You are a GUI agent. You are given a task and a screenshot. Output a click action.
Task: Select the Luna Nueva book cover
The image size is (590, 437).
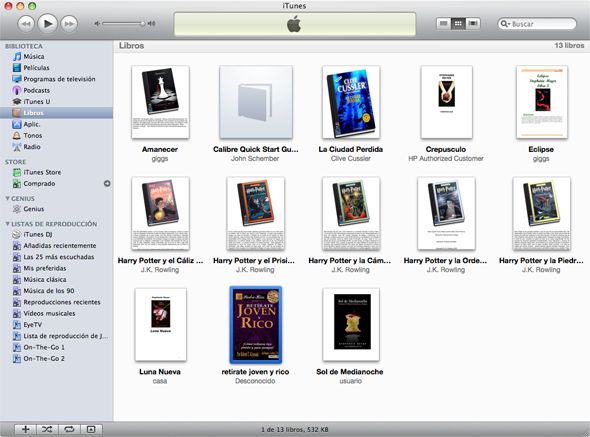(161, 324)
